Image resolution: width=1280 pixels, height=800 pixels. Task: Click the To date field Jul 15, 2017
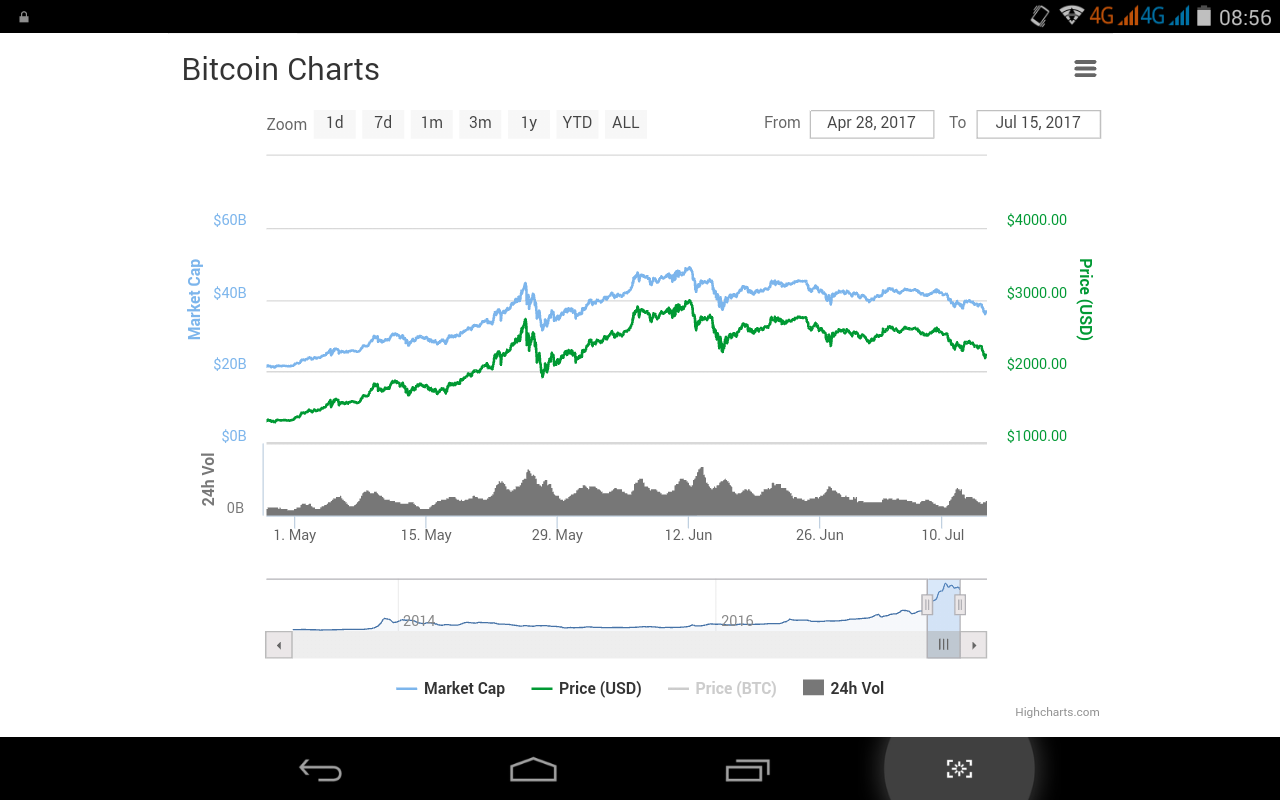point(1038,123)
